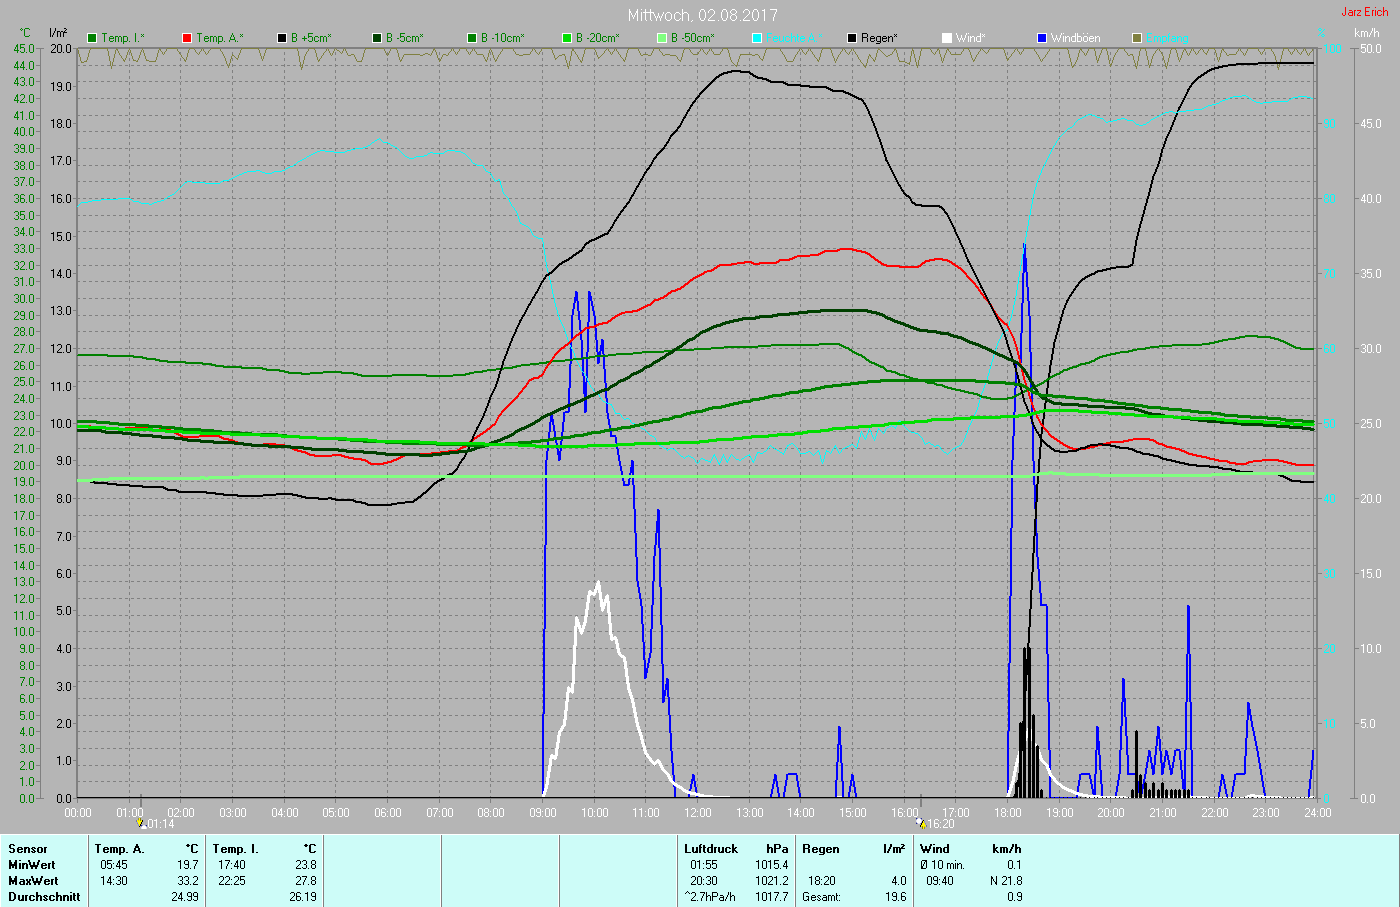The height and width of the screenshot is (907, 1400).
Task: Select the B -10cm legend label
Action: click(501, 38)
